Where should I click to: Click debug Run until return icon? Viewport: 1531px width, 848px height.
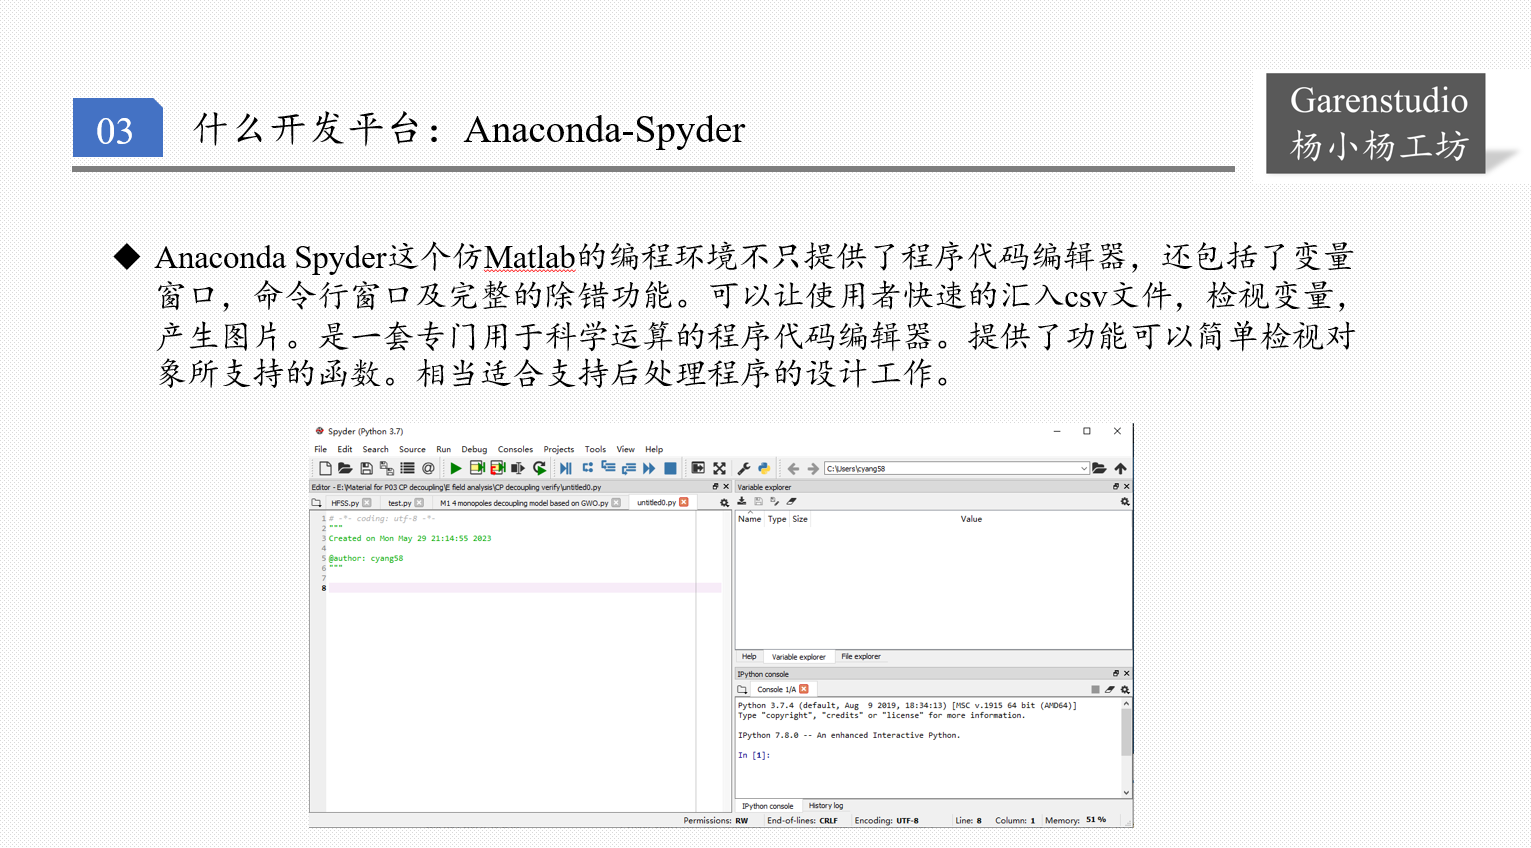pyautogui.click(x=629, y=468)
